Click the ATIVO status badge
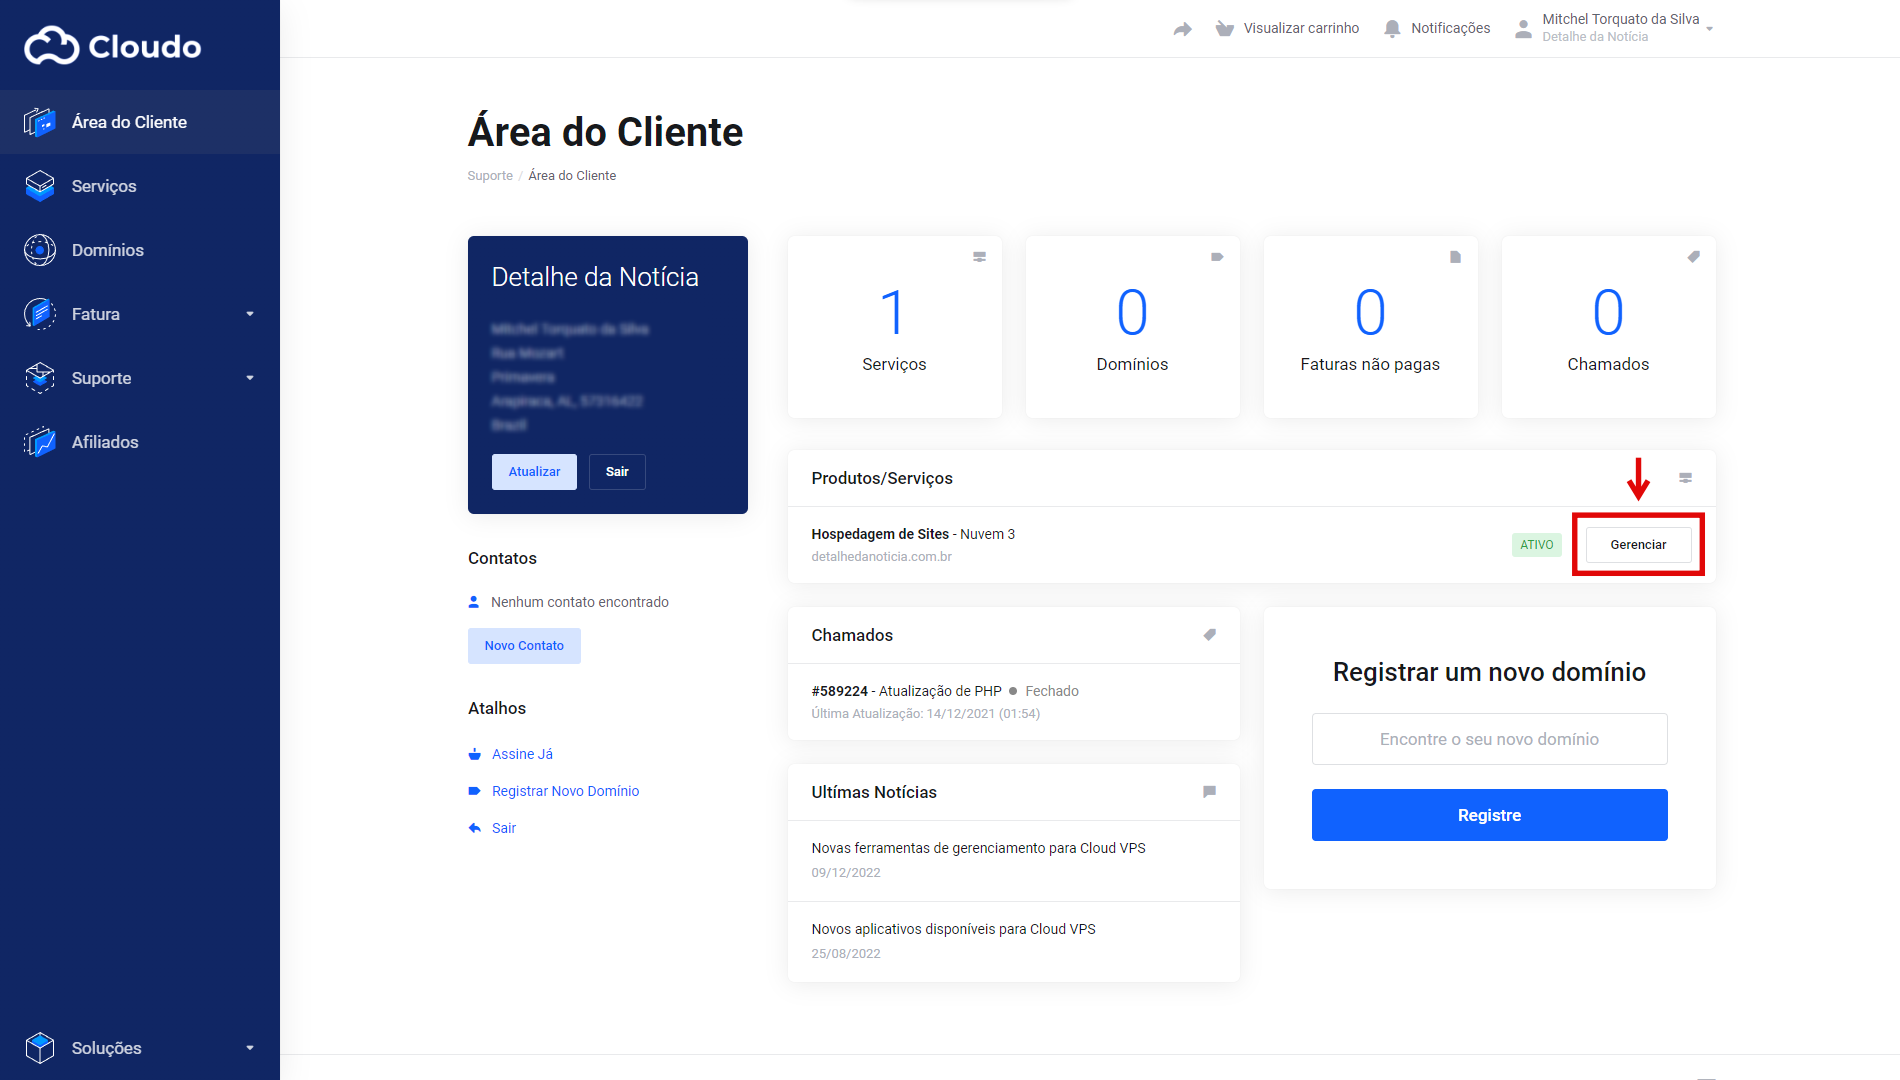This screenshot has height=1080, width=1900. click(1536, 545)
